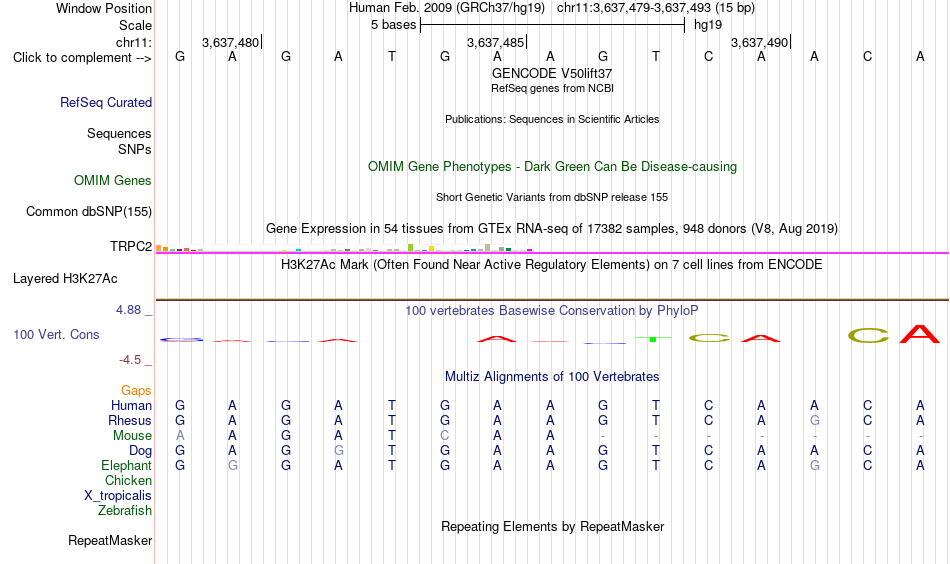This screenshot has height=564, width=950.
Task: Select the X_tropicalis alignment row label
Action: [x=118, y=496]
